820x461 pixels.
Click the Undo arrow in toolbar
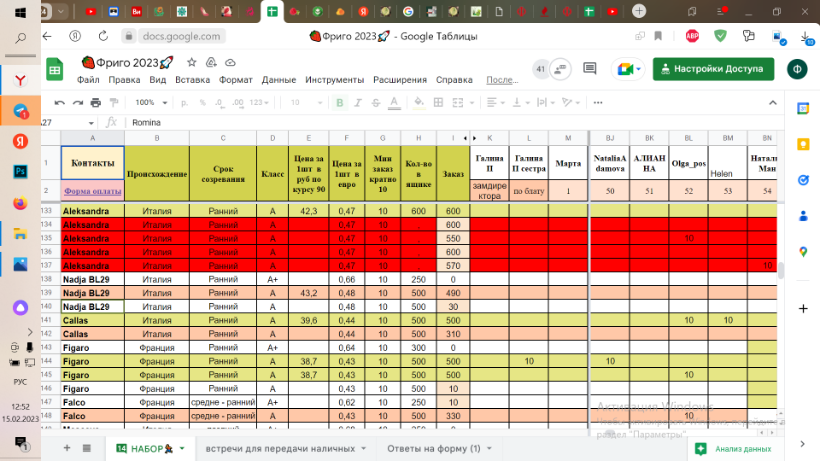click(x=60, y=102)
